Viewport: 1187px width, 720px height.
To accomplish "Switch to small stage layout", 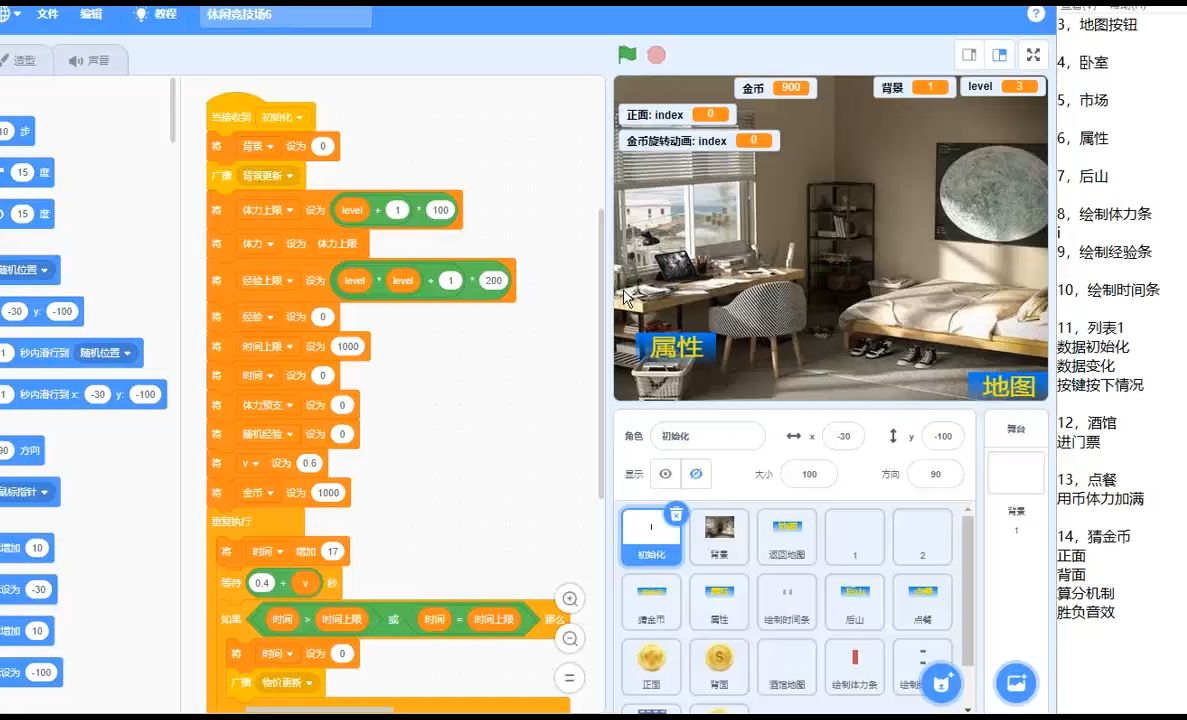I will pos(969,55).
